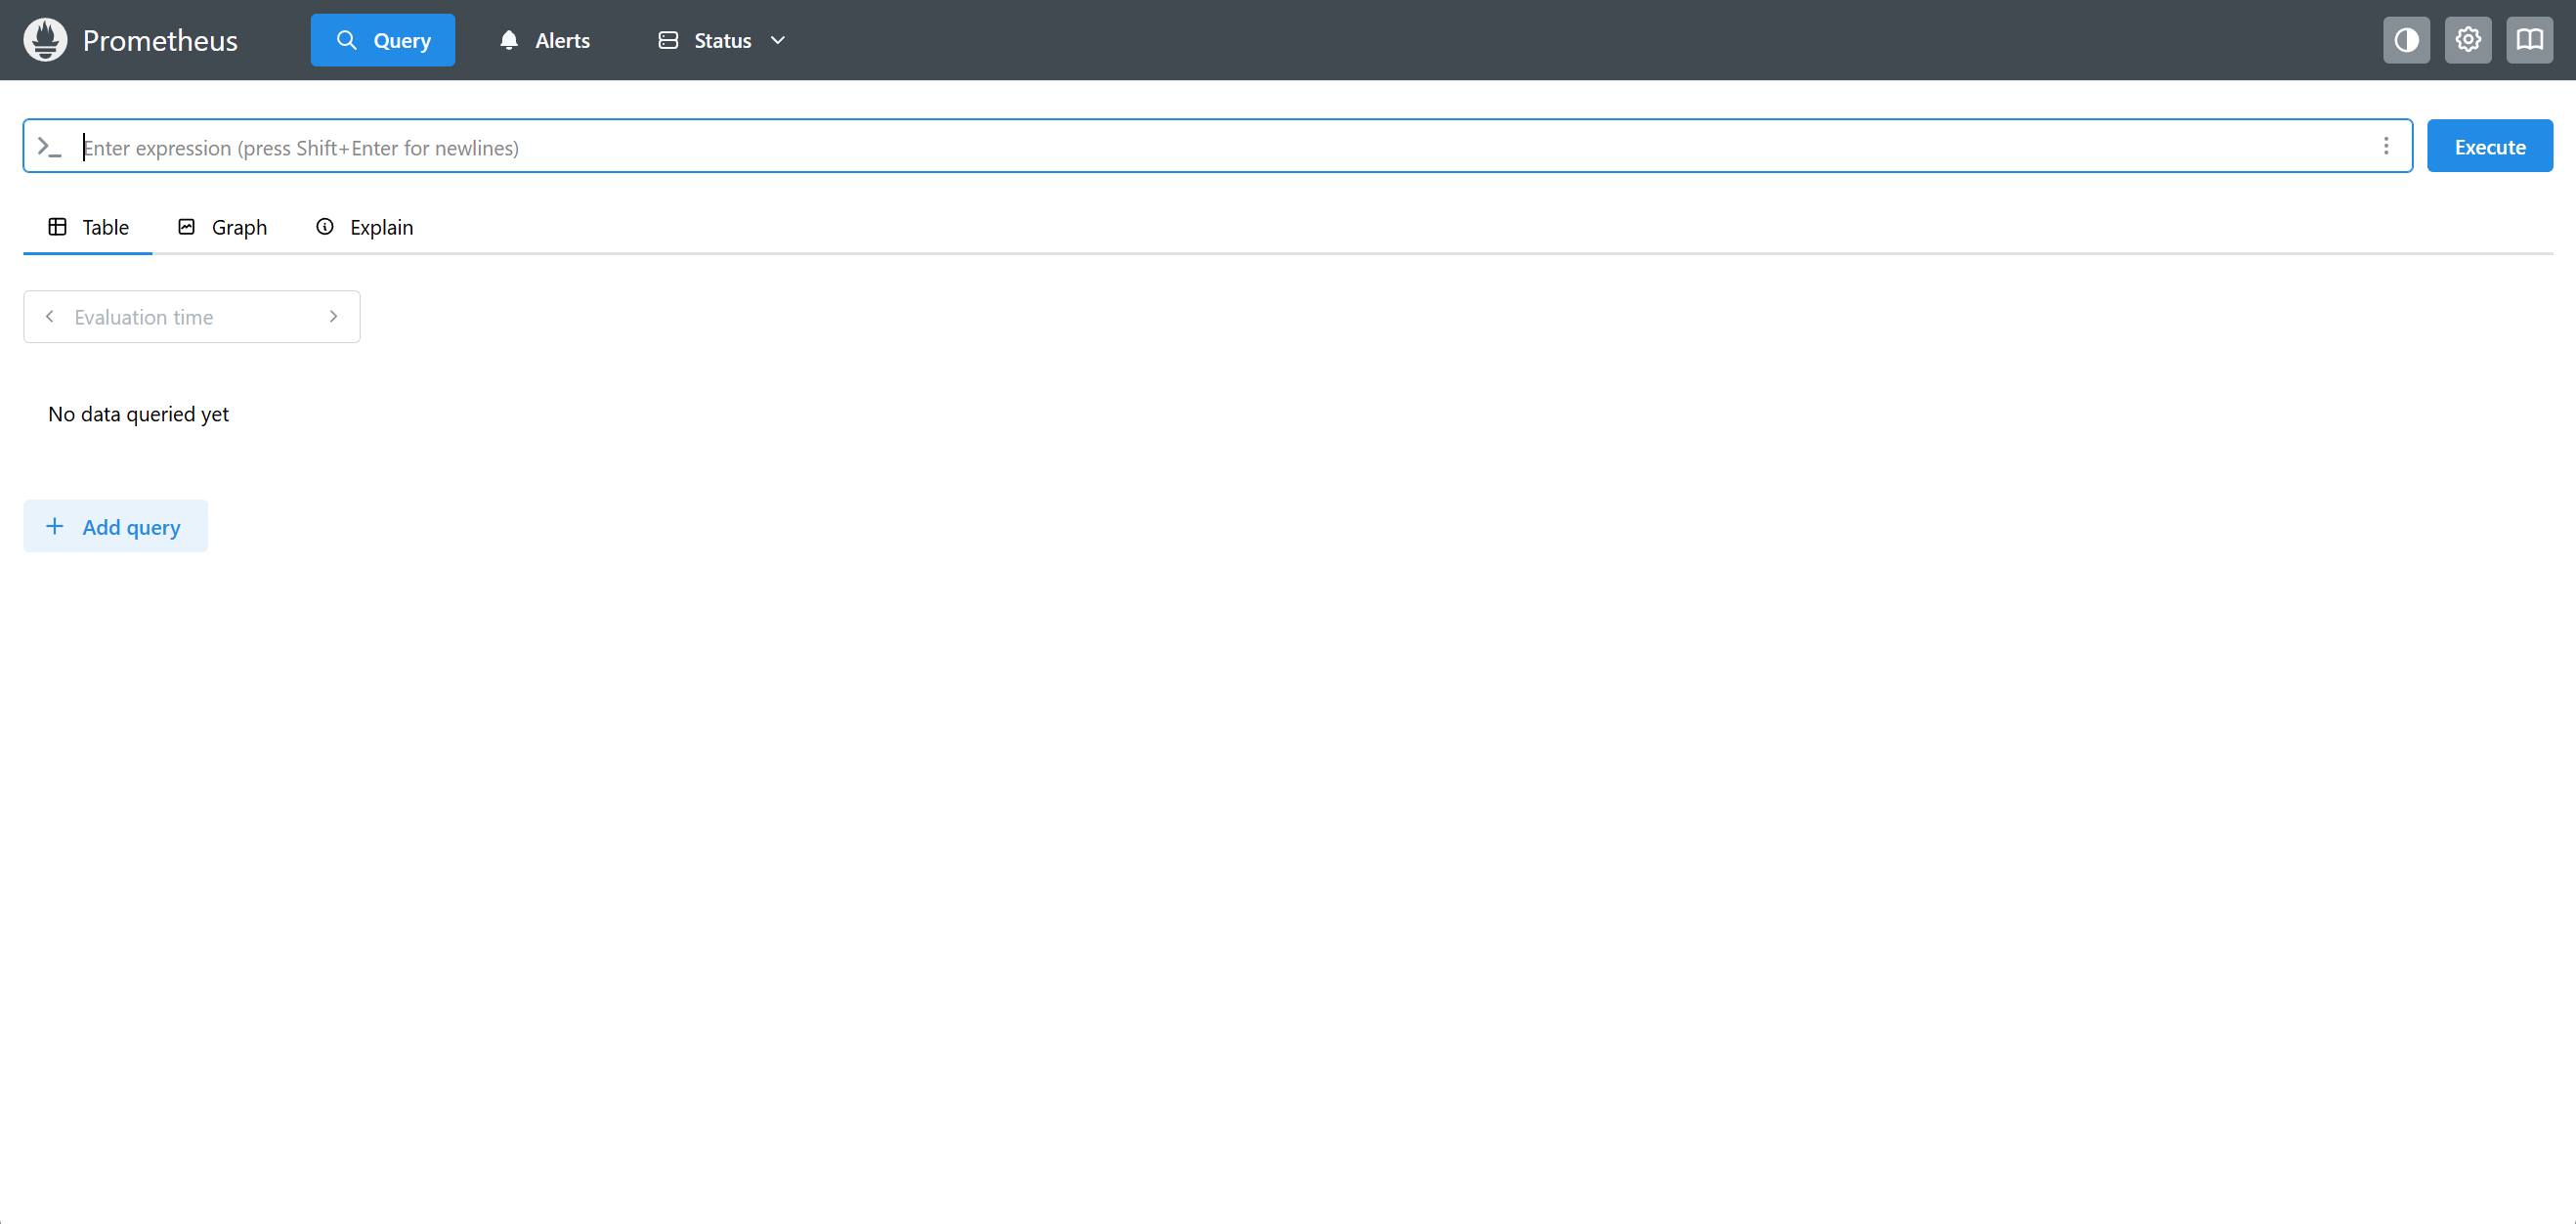Click the bell icon on Alerts
The height and width of the screenshot is (1224, 2576).
pyautogui.click(x=509, y=40)
